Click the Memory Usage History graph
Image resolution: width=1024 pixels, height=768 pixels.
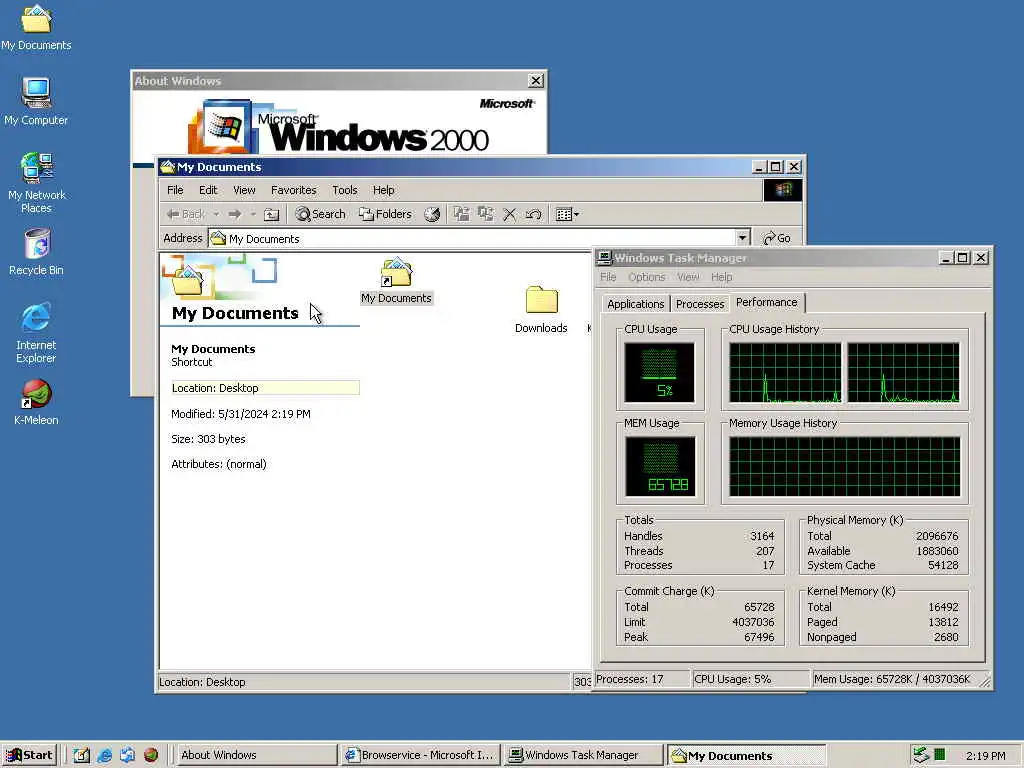tap(844, 466)
